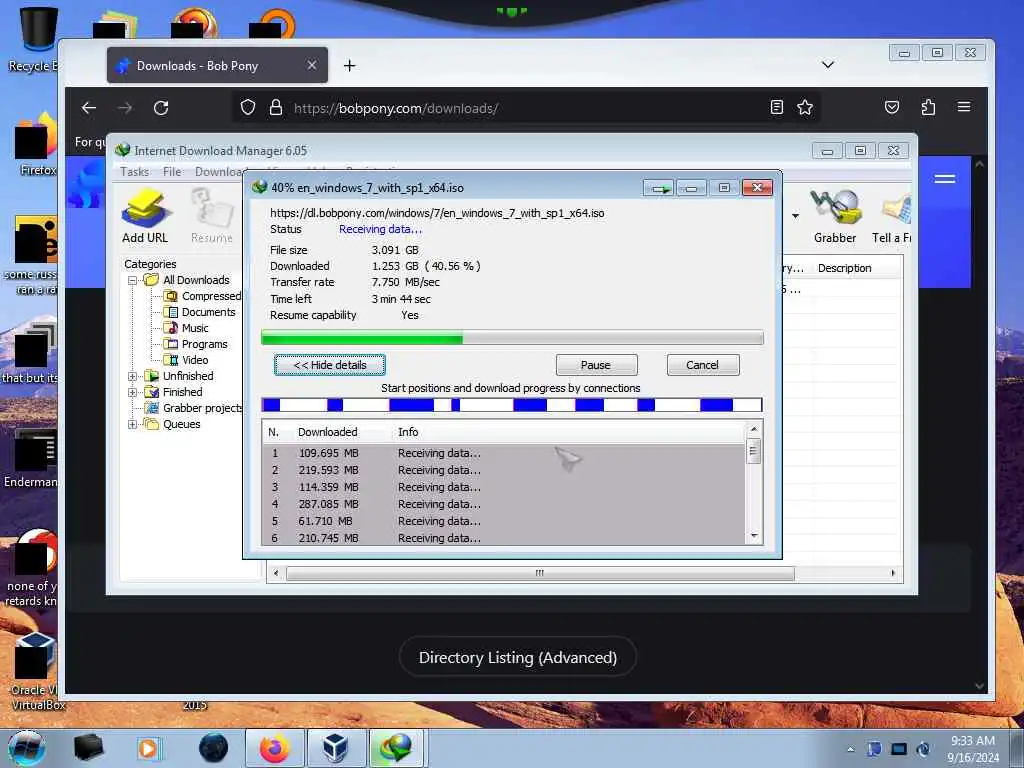The width and height of the screenshot is (1024, 768).
Task: Select the Video category folder
Action: [x=186, y=360]
